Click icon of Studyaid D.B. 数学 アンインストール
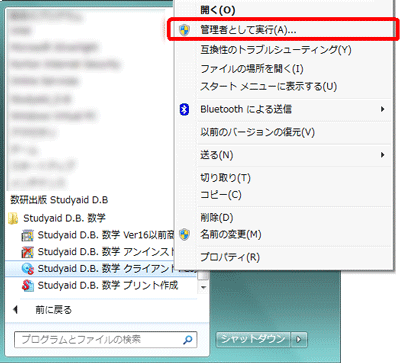The width and height of the screenshot is (400, 363). pyautogui.click(x=27, y=252)
